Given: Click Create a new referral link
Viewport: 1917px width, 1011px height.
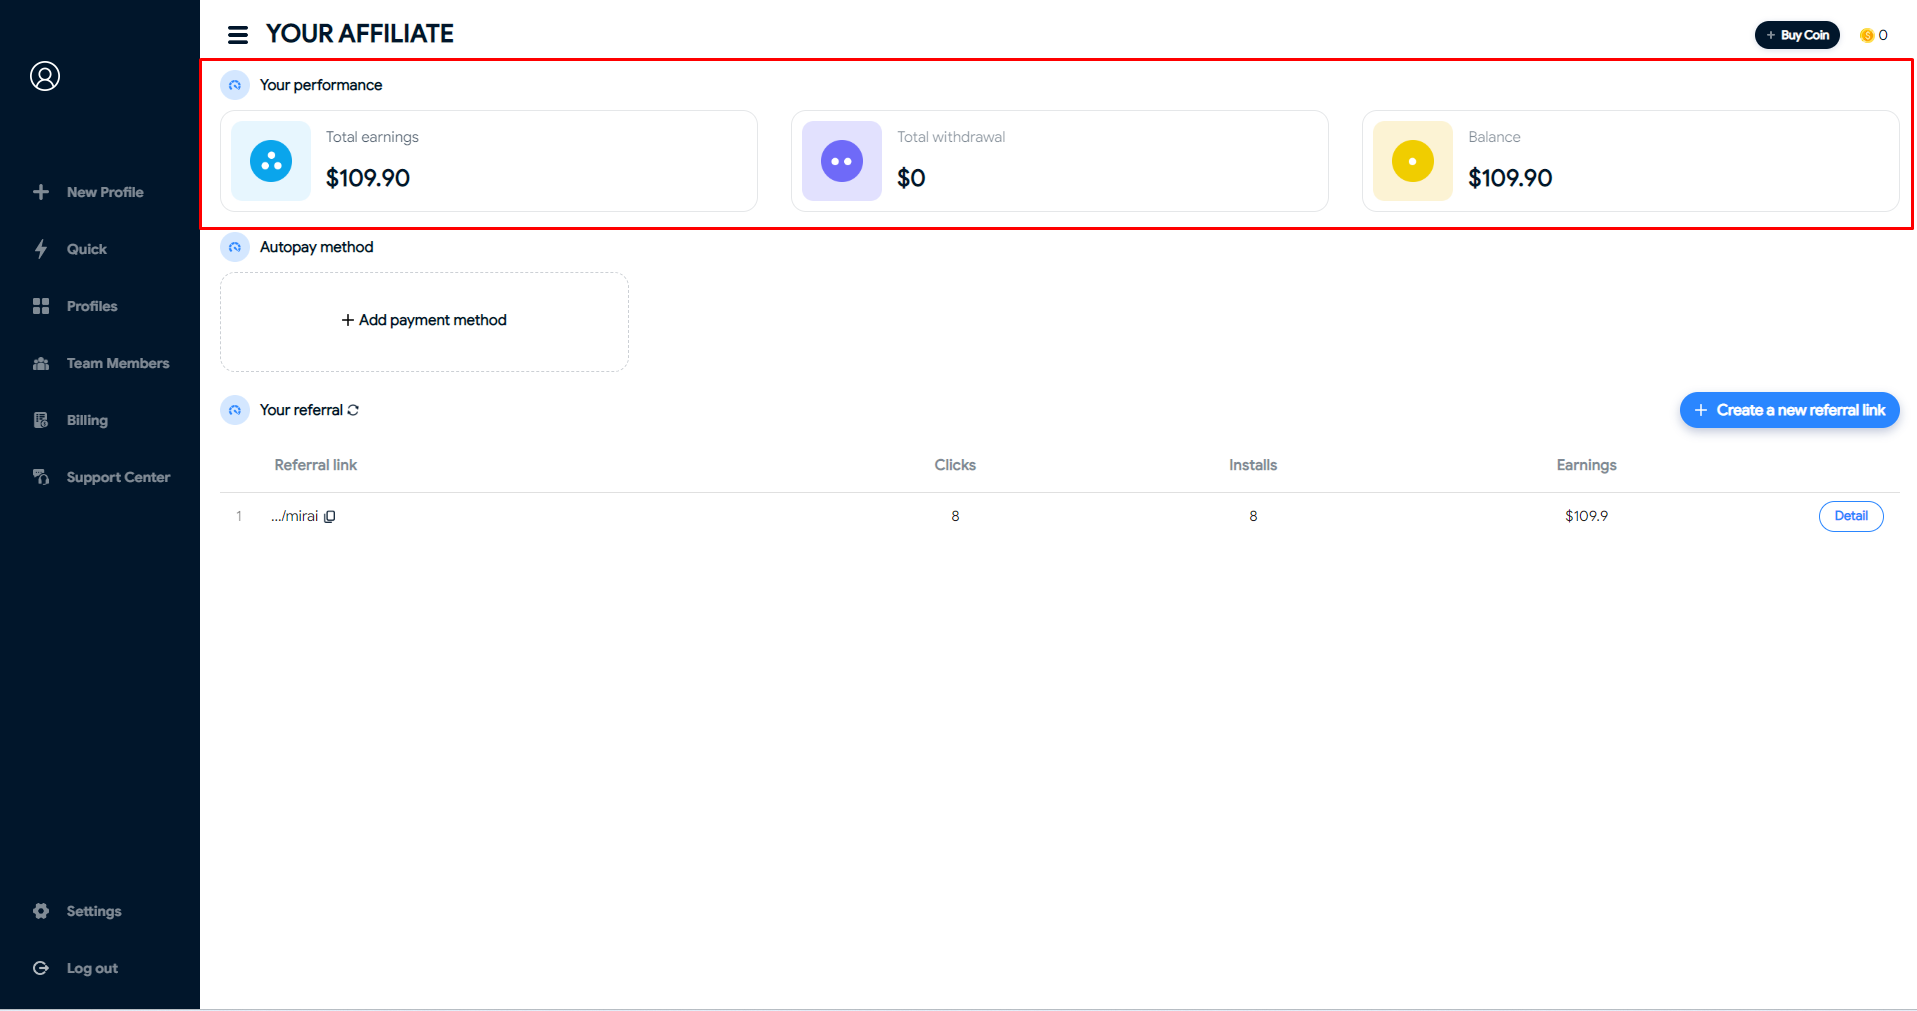Looking at the screenshot, I should (1789, 410).
